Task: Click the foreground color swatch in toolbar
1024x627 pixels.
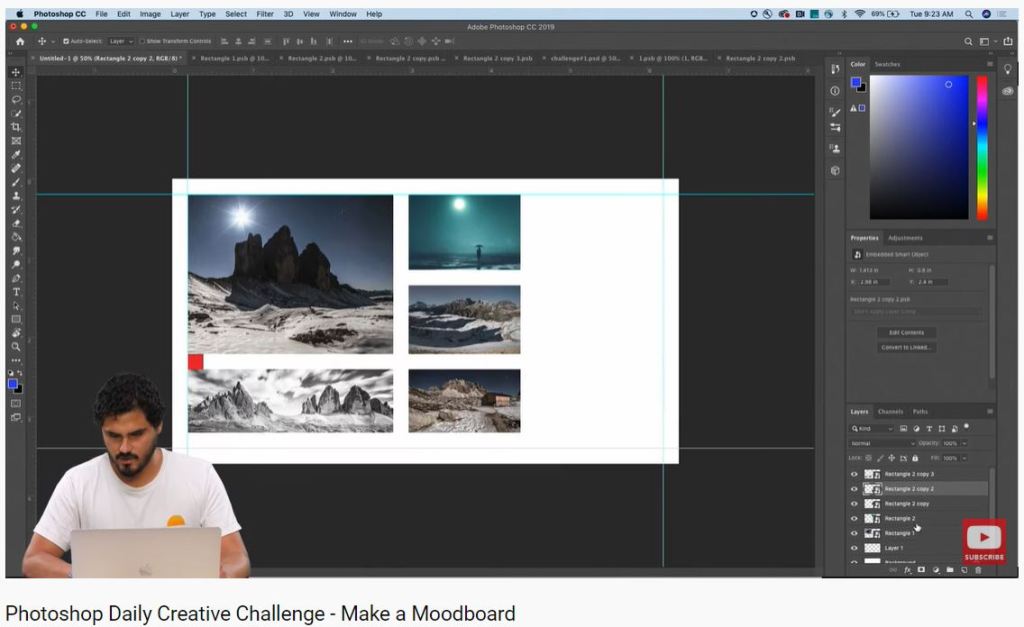Action: [x=12, y=384]
